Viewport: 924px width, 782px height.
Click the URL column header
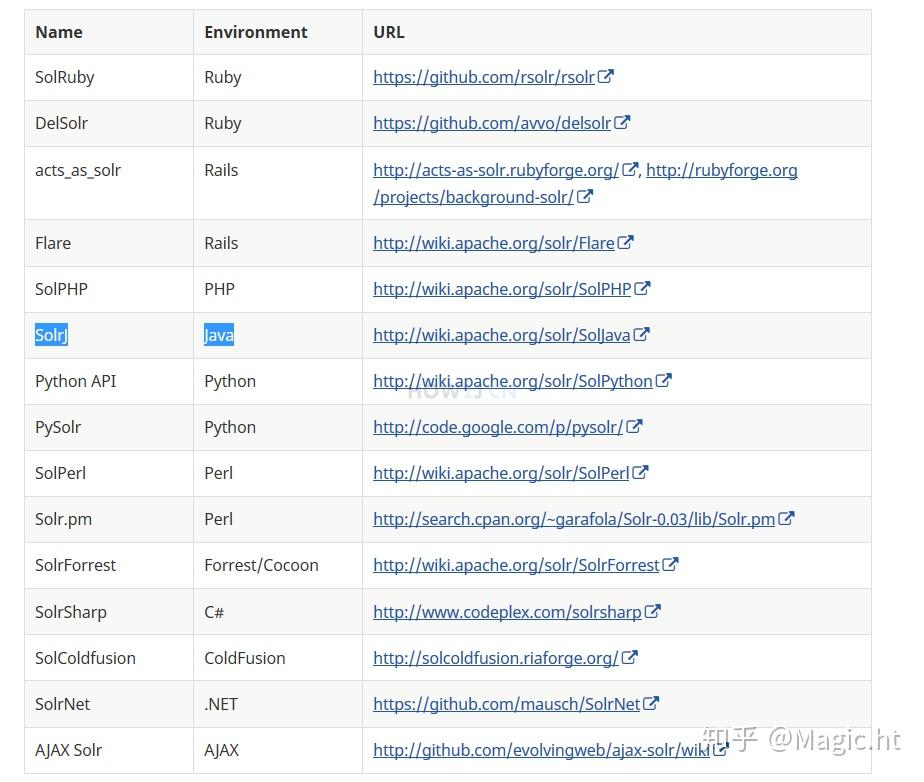[389, 32]
